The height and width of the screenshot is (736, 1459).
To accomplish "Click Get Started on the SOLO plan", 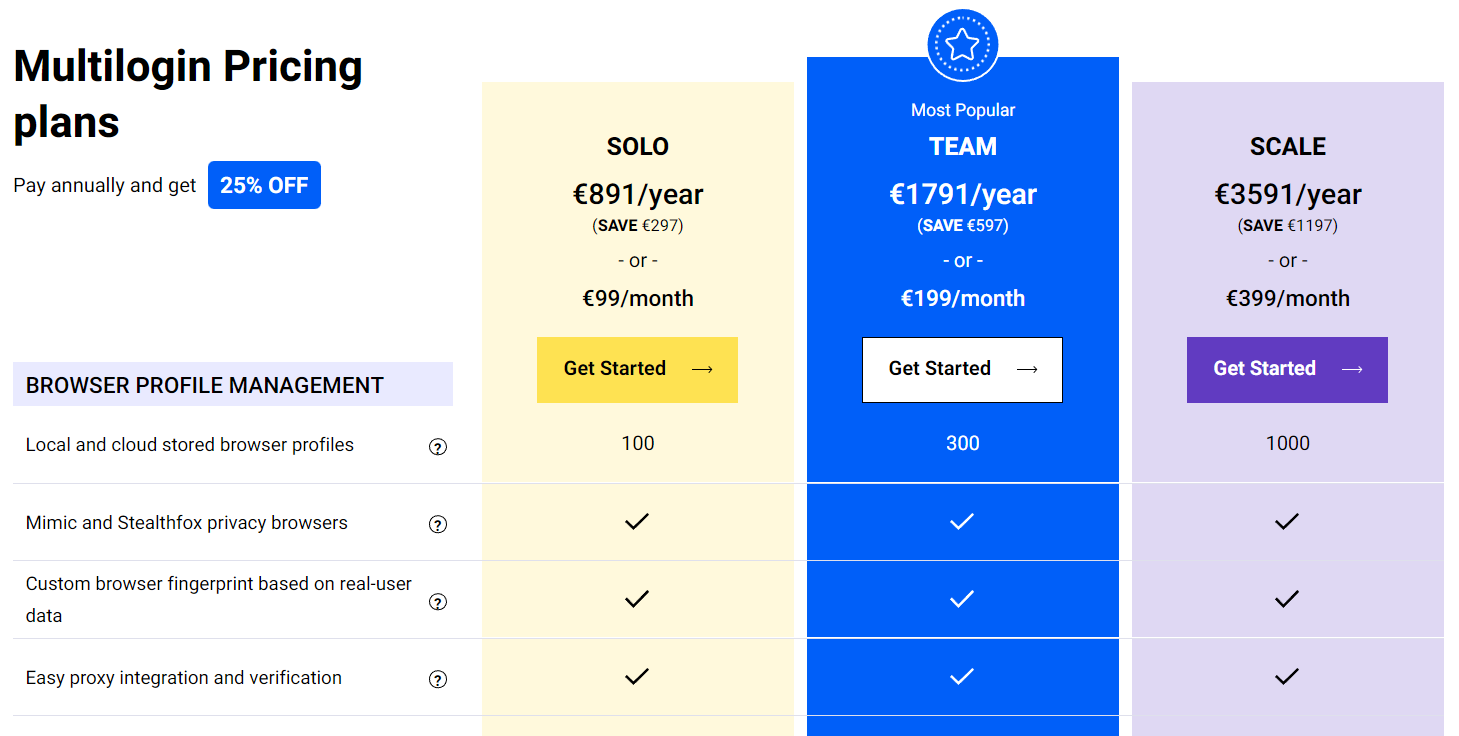I will click(x=637, y=369).
